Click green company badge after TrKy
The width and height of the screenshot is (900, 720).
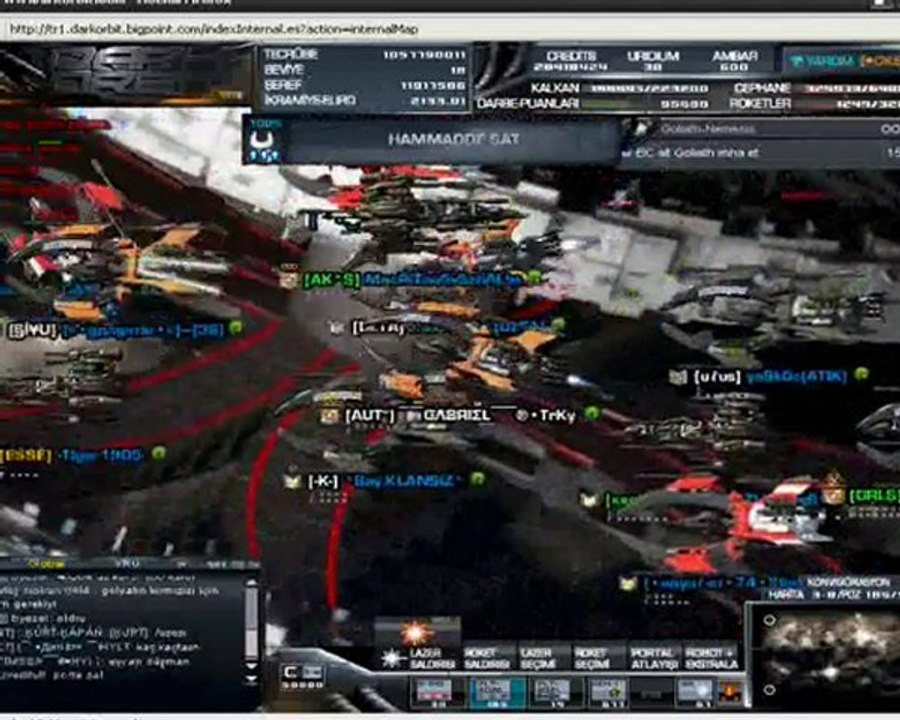click(592, 413)
